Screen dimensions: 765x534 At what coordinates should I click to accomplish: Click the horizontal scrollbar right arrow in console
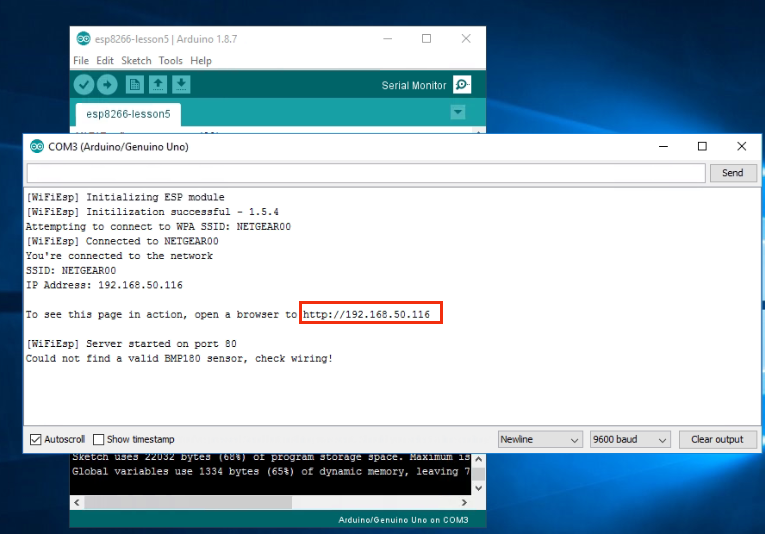point(464,502)
